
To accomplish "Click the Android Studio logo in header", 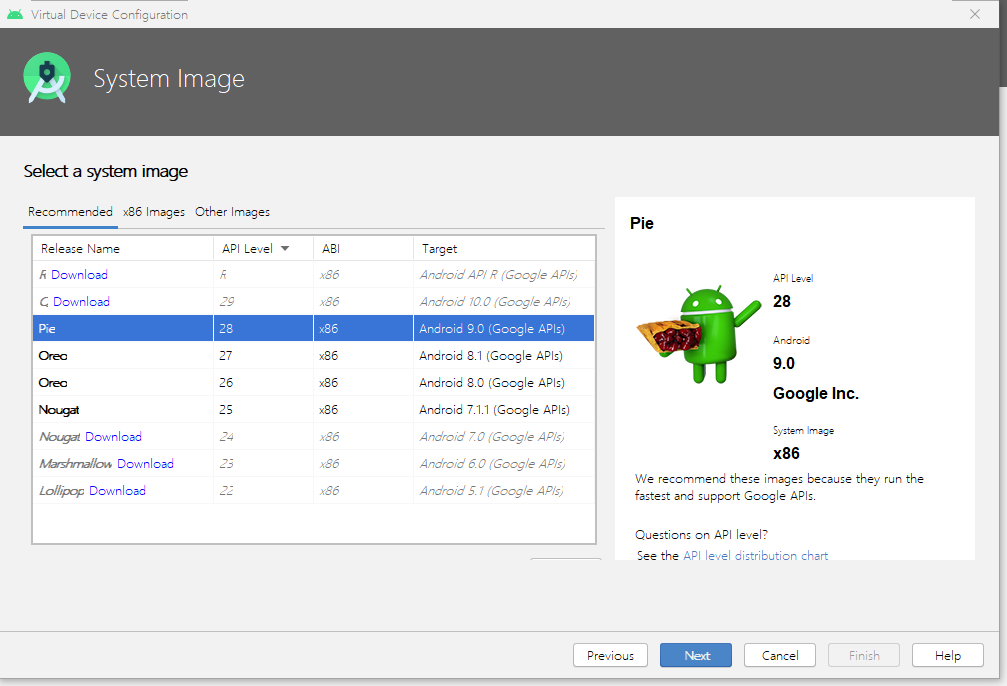I will coord(47,78).
